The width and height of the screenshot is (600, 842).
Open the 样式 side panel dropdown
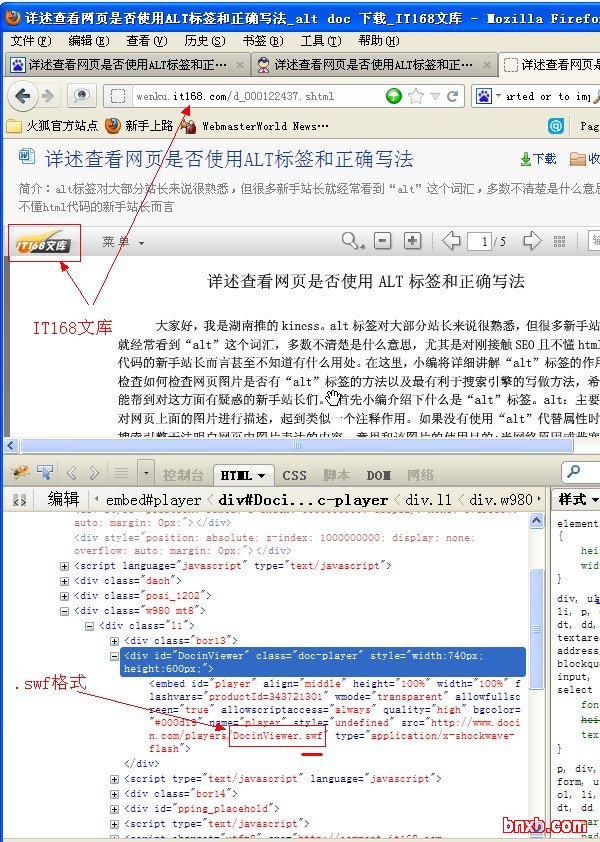click(x=578, y=499)
